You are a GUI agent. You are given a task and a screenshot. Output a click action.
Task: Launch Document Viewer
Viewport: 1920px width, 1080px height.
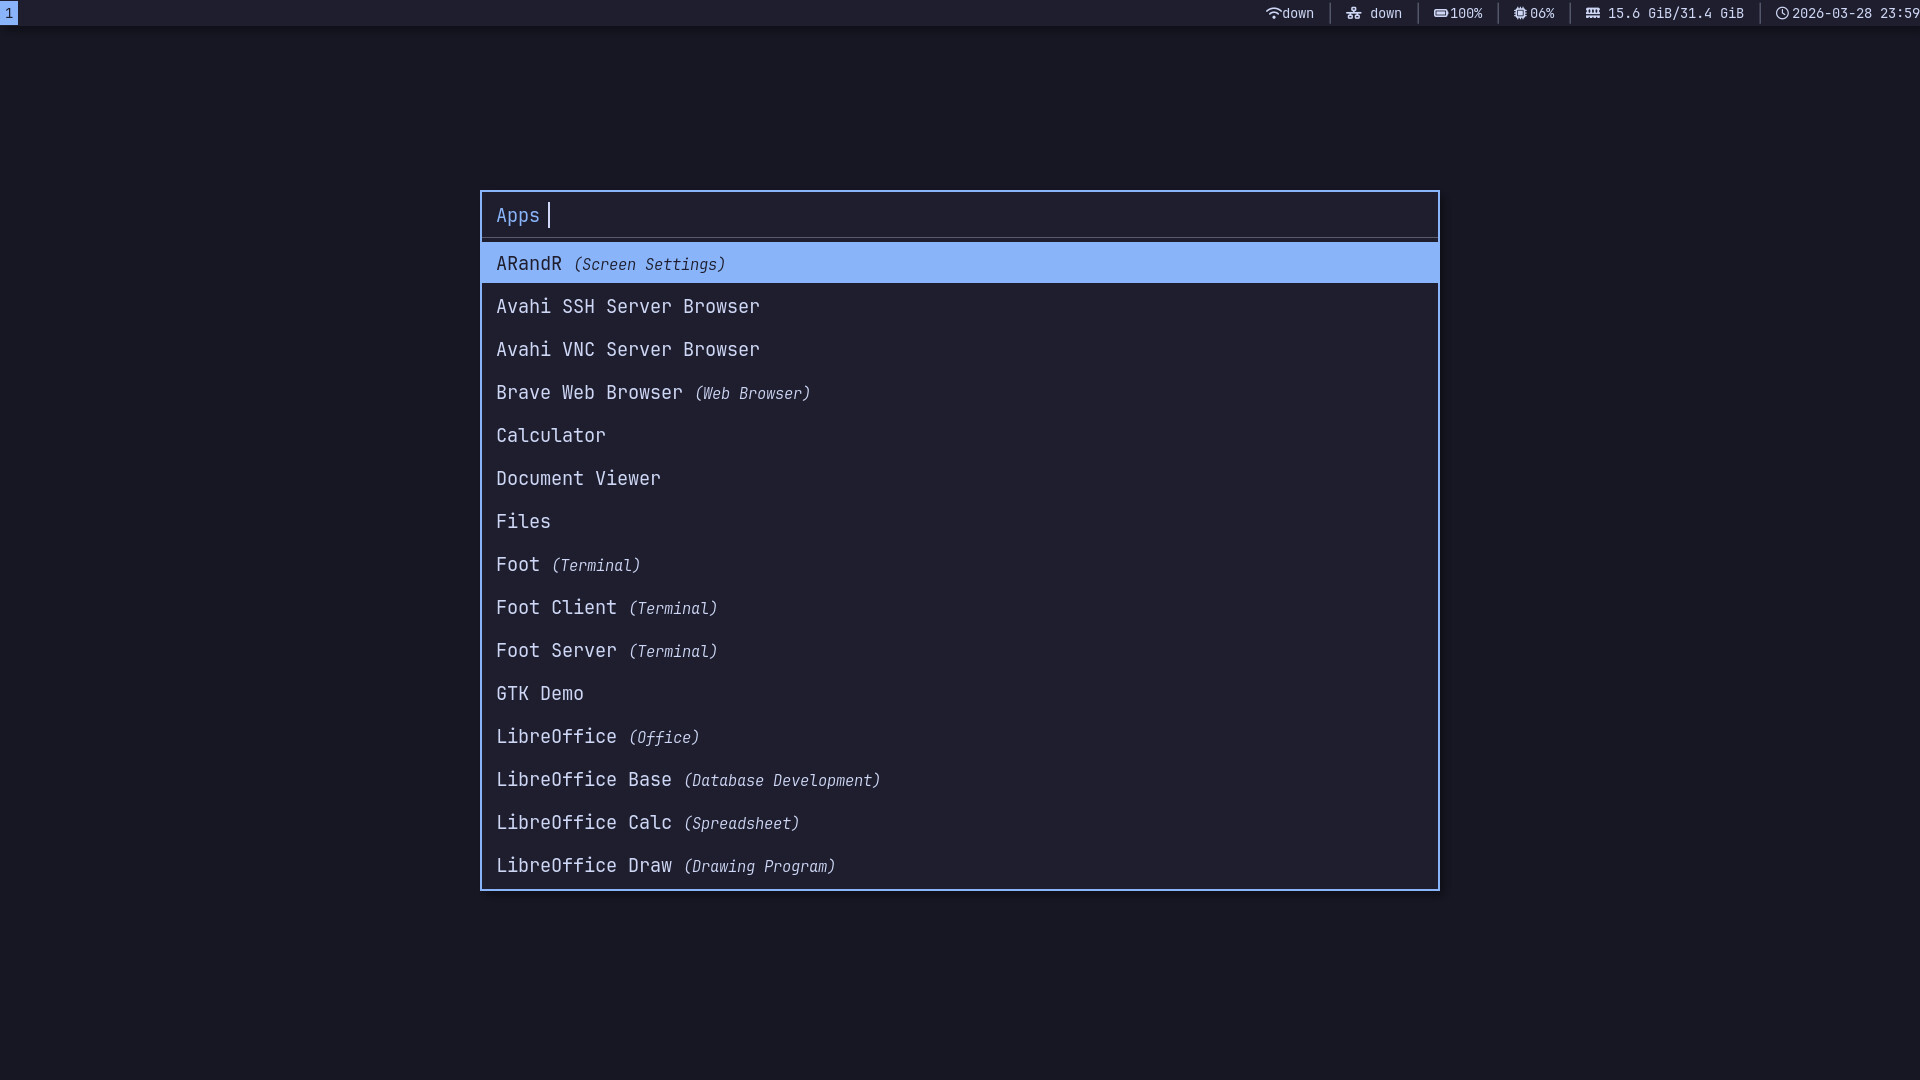click(x=578, y=478)
